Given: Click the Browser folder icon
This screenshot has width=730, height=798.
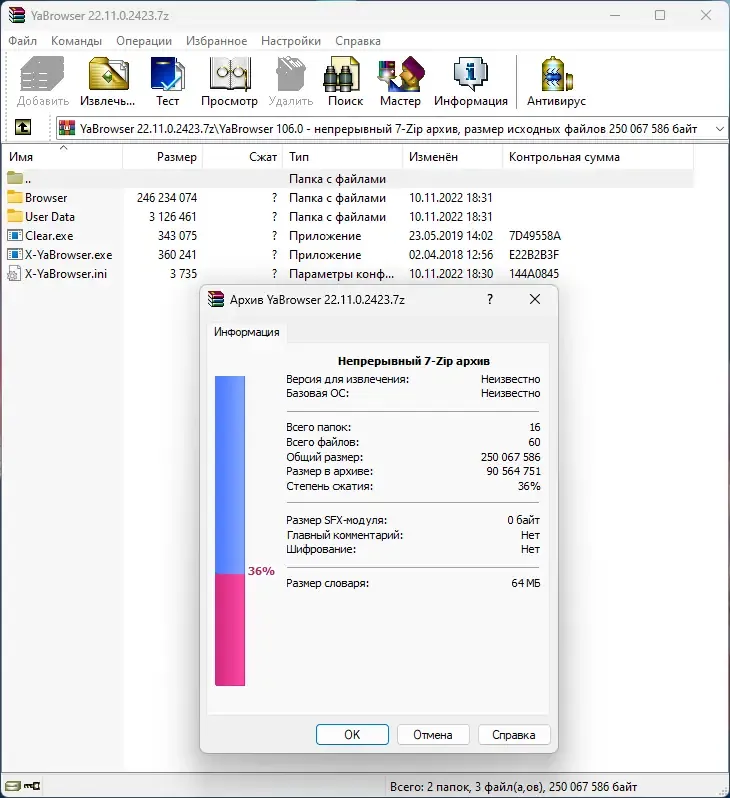Looking at the screenshot, I should (15, 197).
